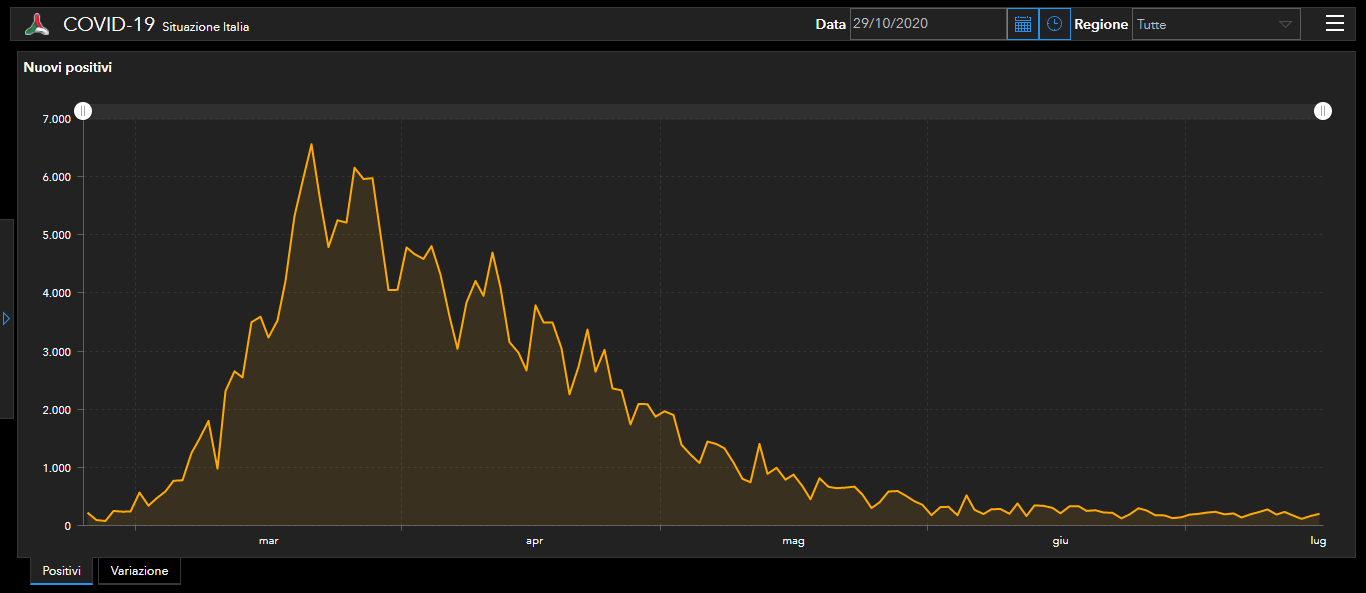Click the tricolor logo next to COVID-19
The width and height of the screenshot is (1366, 593).
click(37, 25)
